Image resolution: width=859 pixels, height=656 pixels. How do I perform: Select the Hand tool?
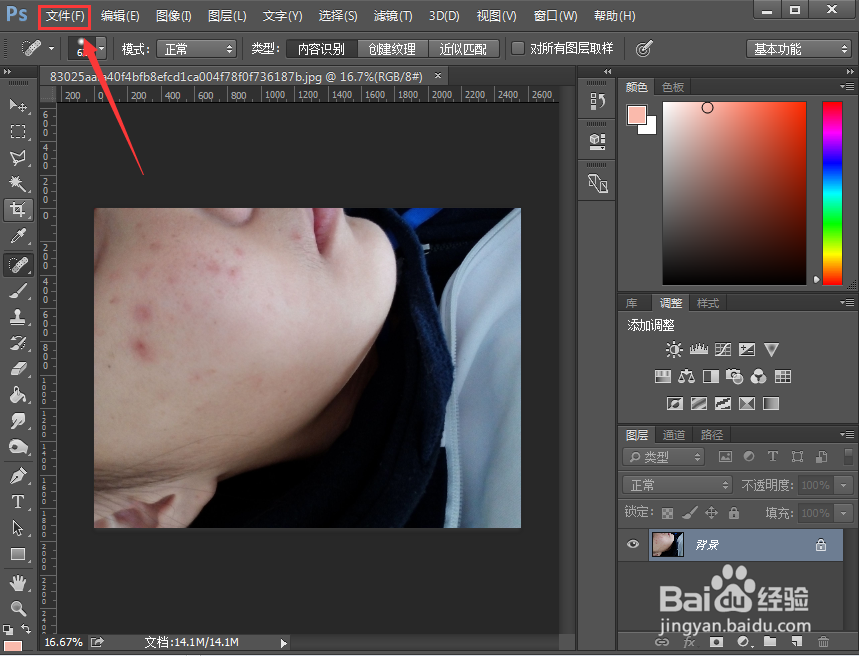coord(18,583)
